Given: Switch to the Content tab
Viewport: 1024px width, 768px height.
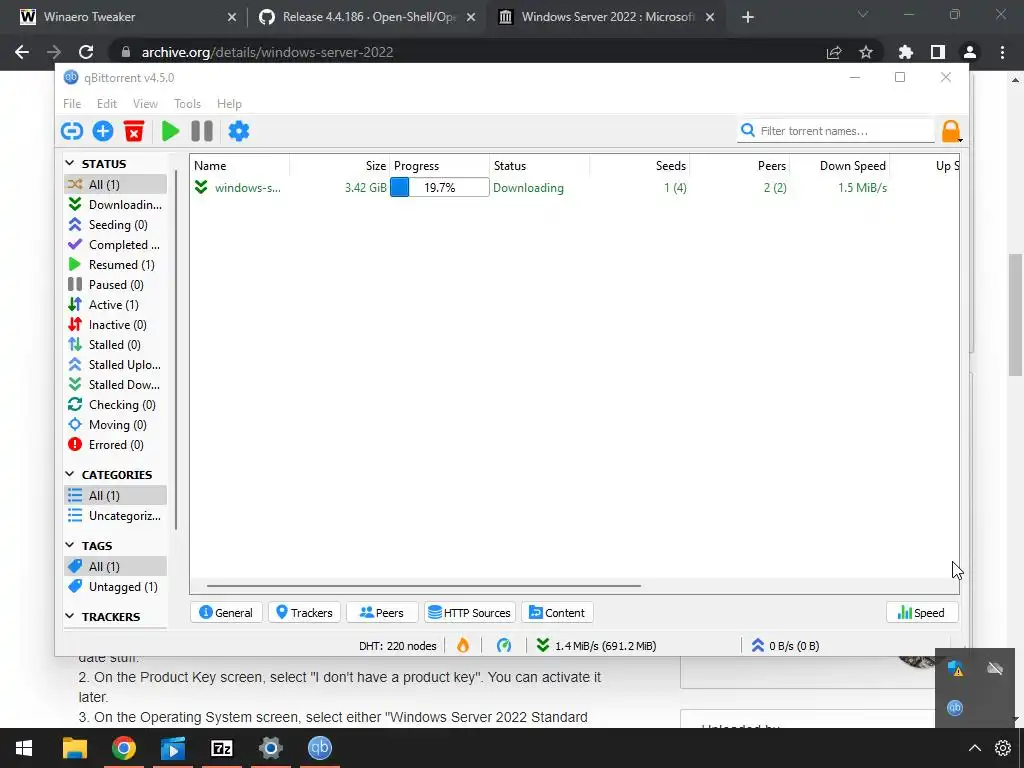Looking at the screenshot, I should tap(557, 613).
